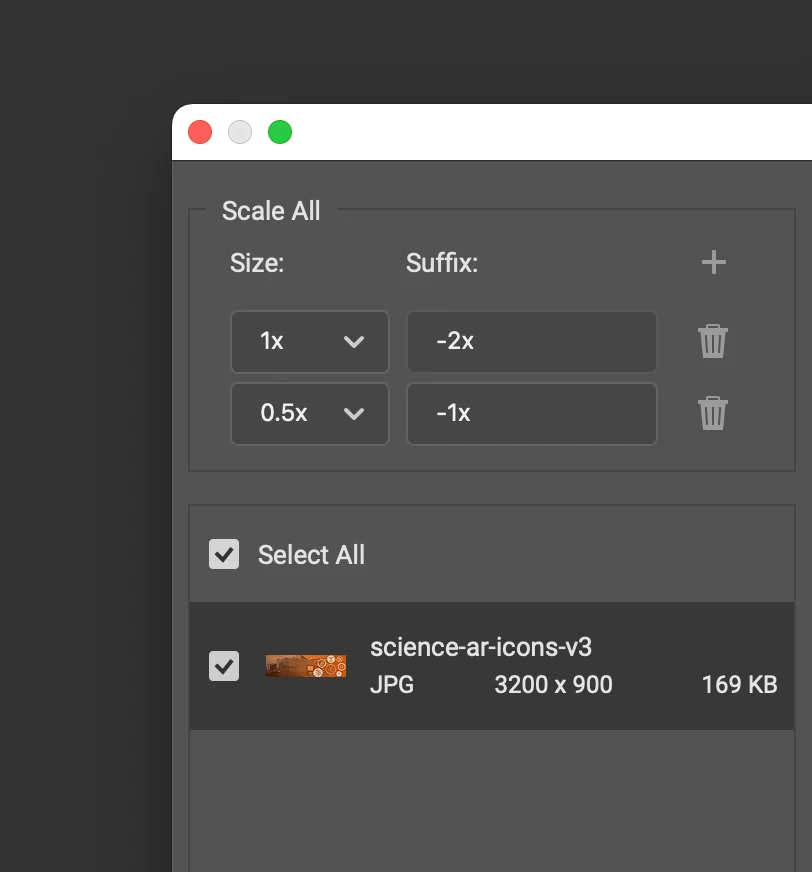This screenshot has width=812, height=872.
Task: Delete the -1x suffix scale row
Action: pos(712,413)
